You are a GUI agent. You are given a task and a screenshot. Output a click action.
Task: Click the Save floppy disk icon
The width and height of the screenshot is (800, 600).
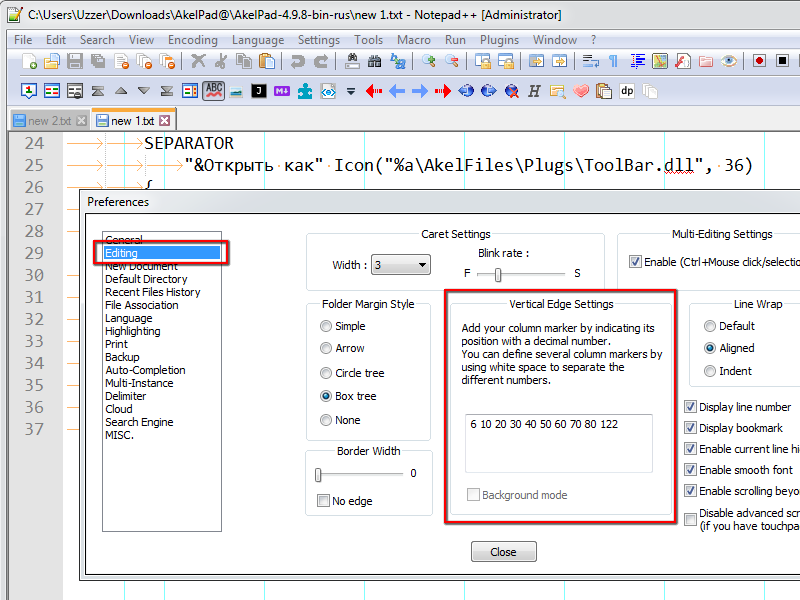coord(75,61)
